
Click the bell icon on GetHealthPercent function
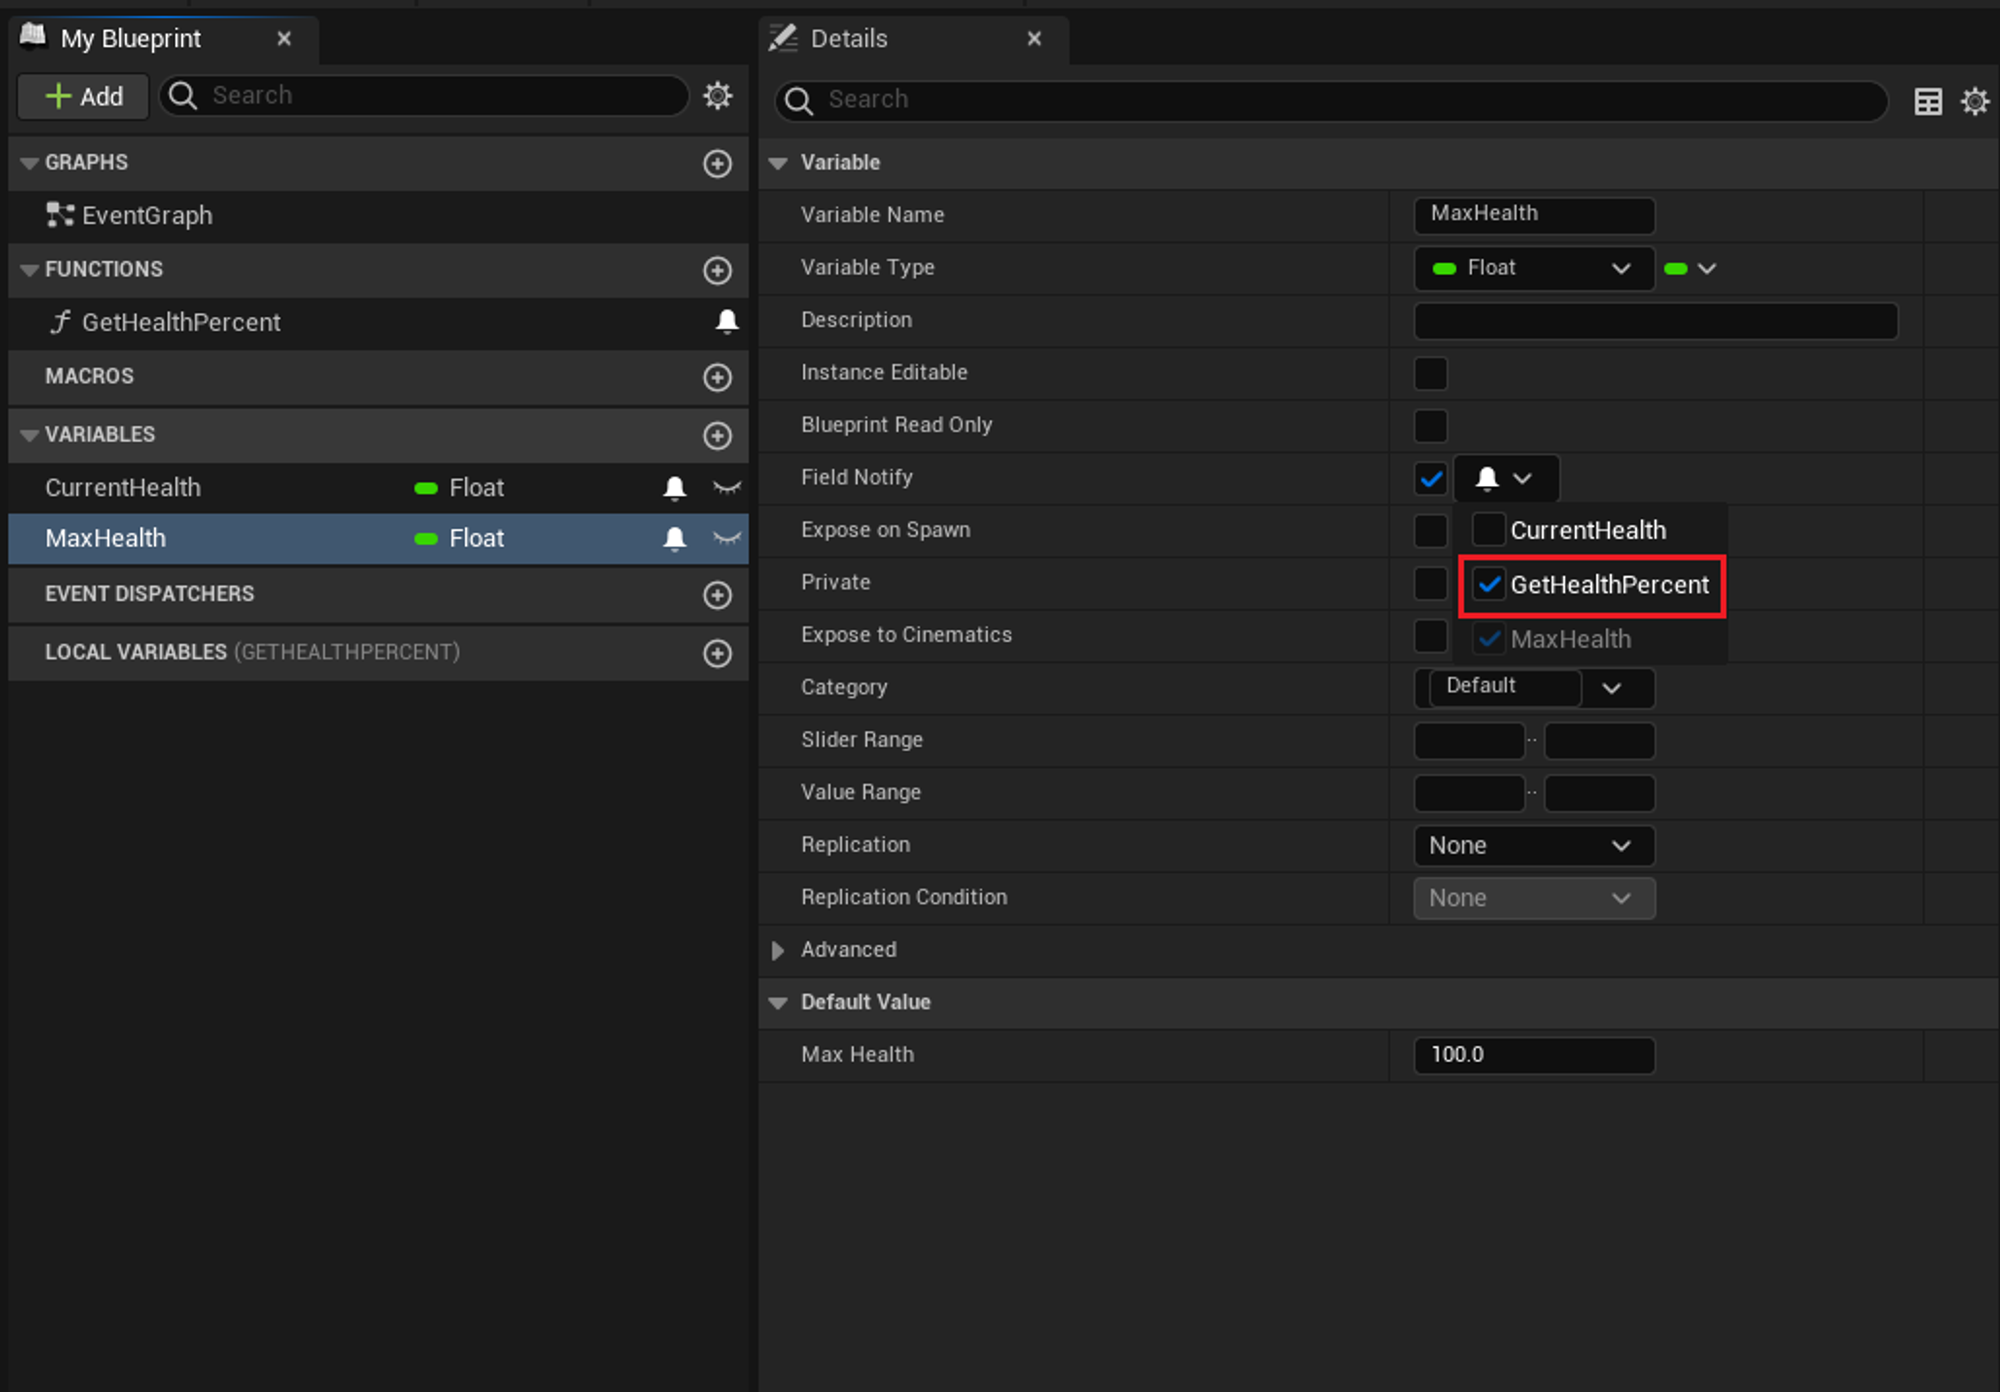(x=727, y=321)
